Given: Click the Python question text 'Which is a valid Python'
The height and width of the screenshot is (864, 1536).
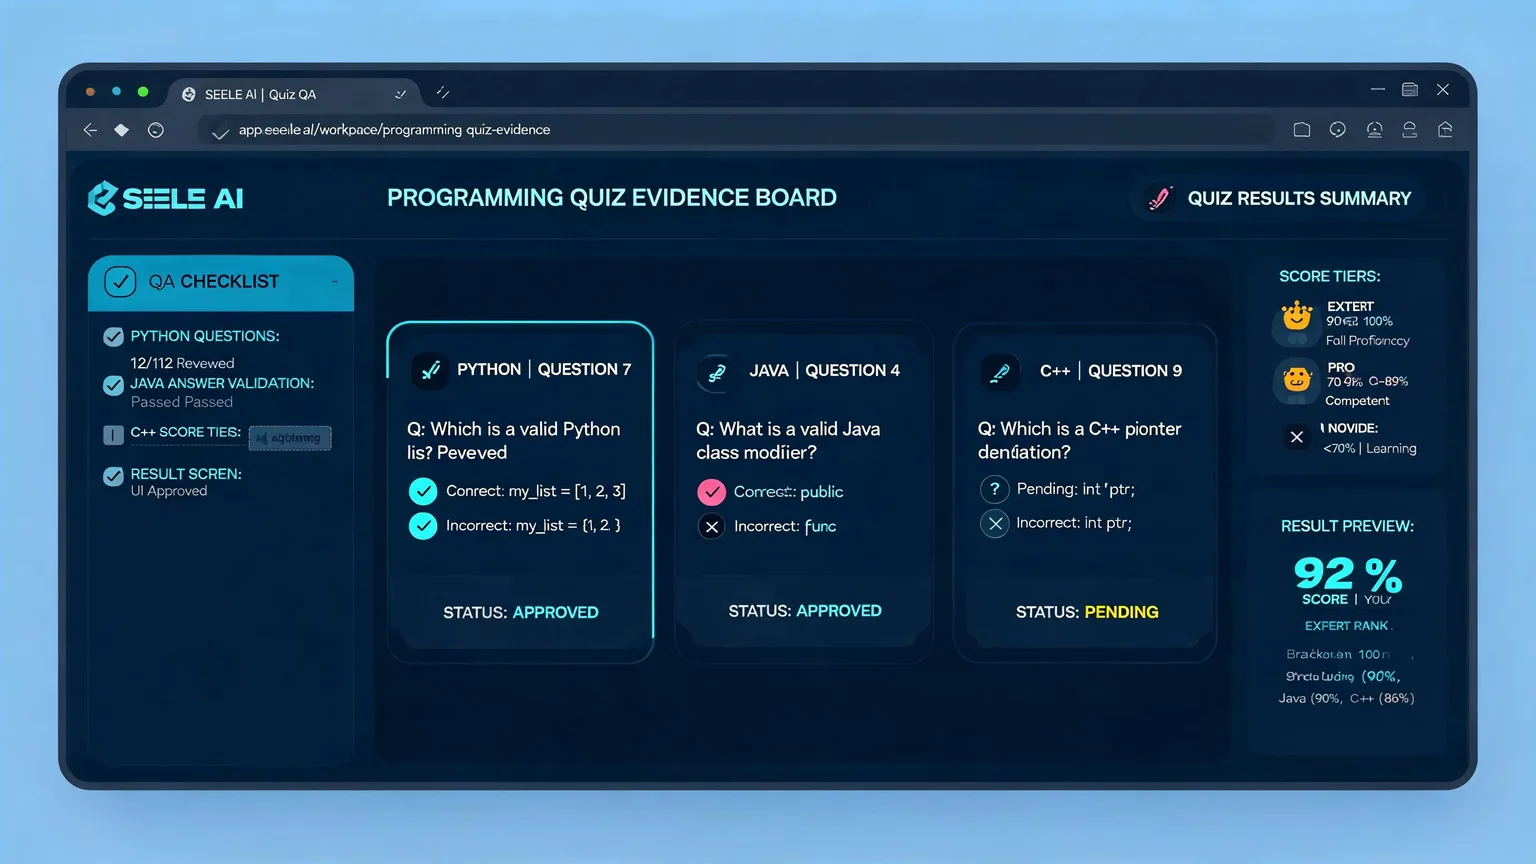Looking at the screenshot, I should coord(513,441).
